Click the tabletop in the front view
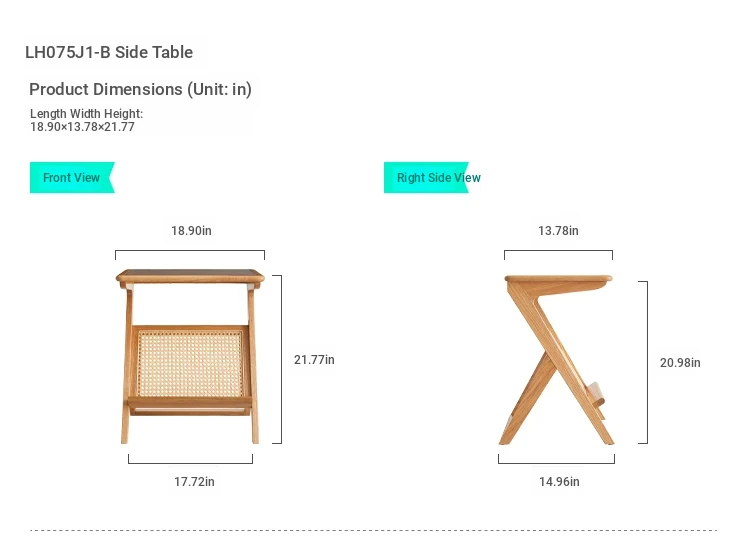 click(190, 276)
